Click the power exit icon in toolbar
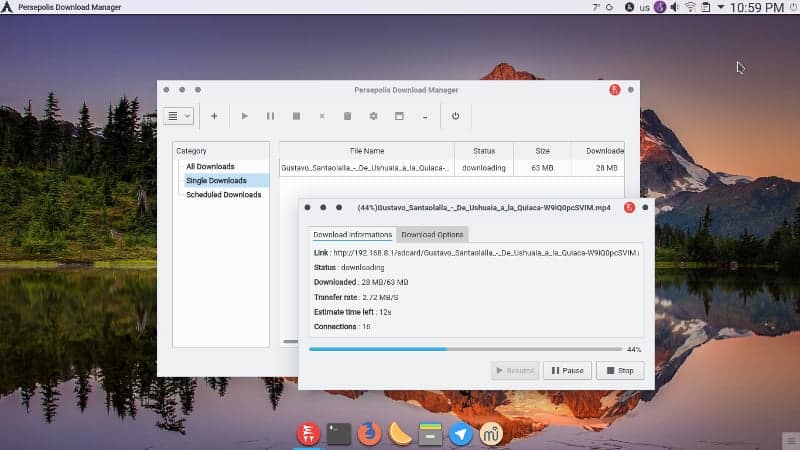This screenshot has width=800, height=450. (x=455, y=116)
